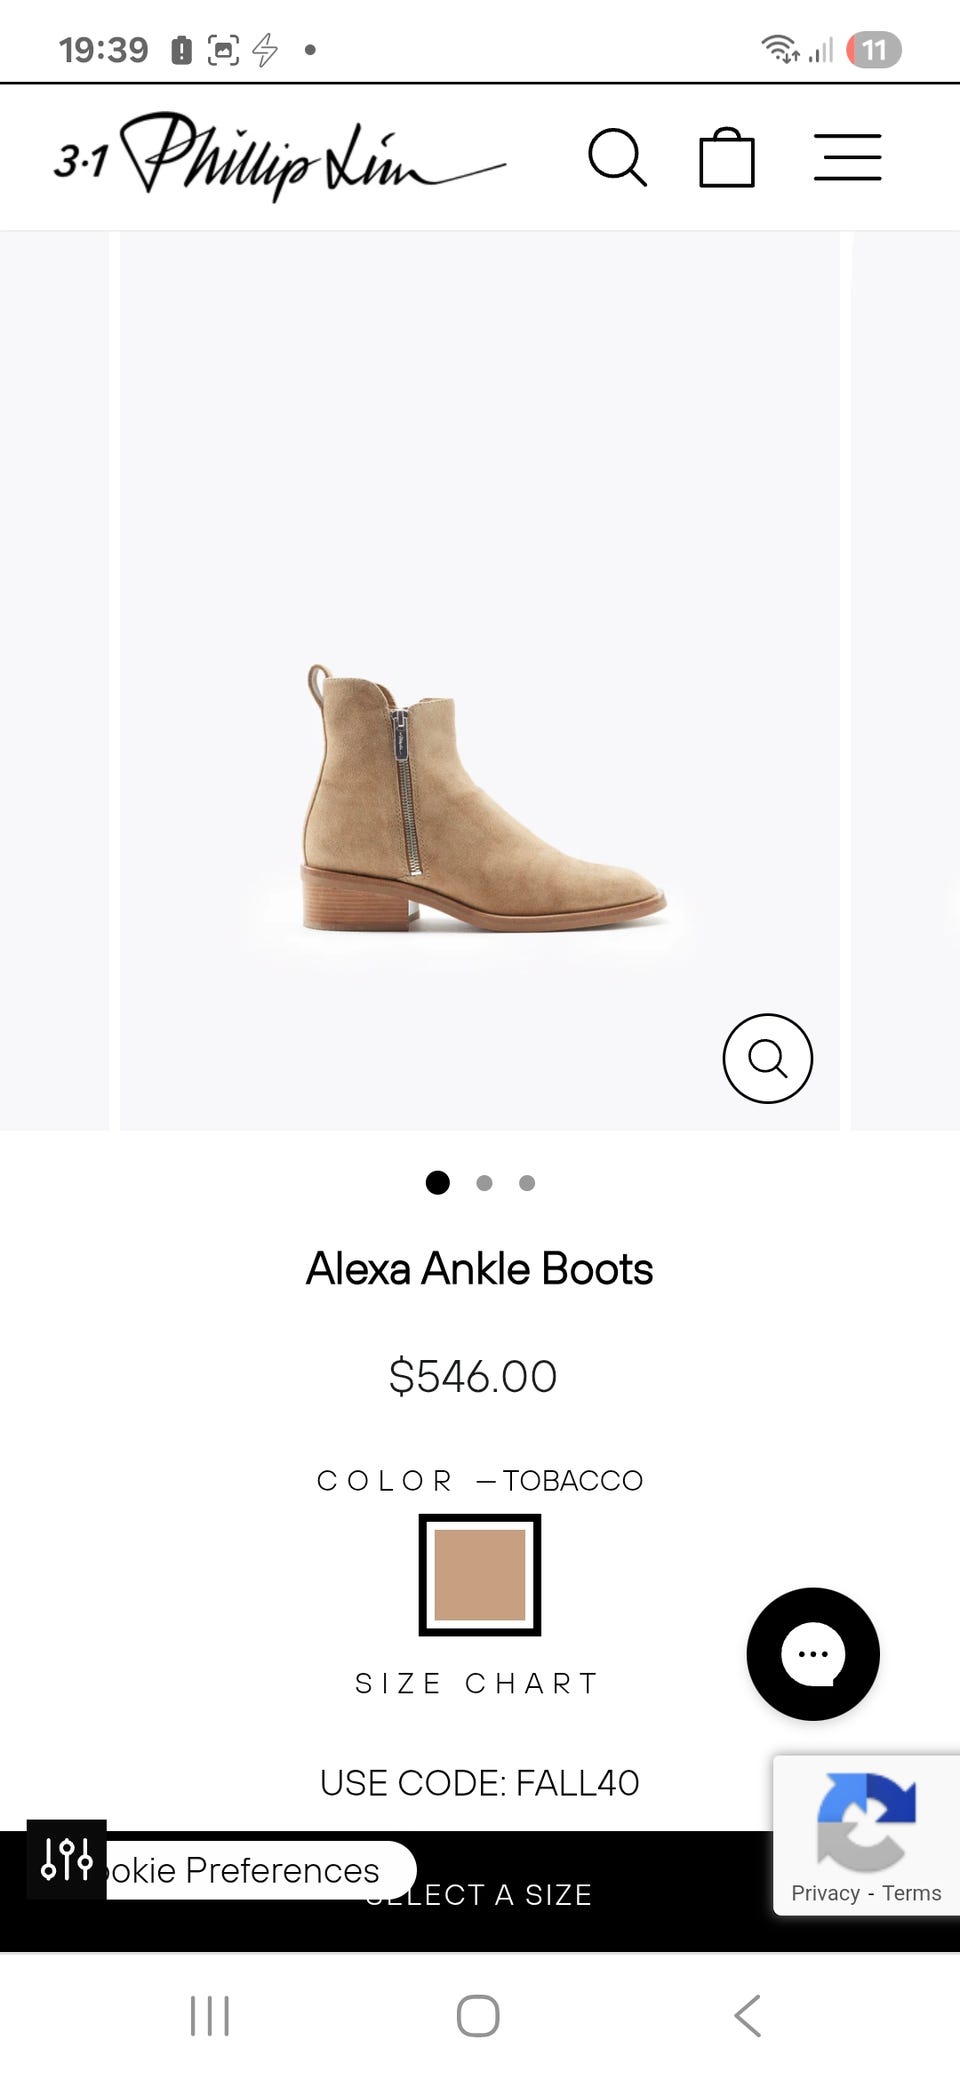Open the search magnifier icon in header
This screenshot has height=2080, width=960.
[617, 158]
